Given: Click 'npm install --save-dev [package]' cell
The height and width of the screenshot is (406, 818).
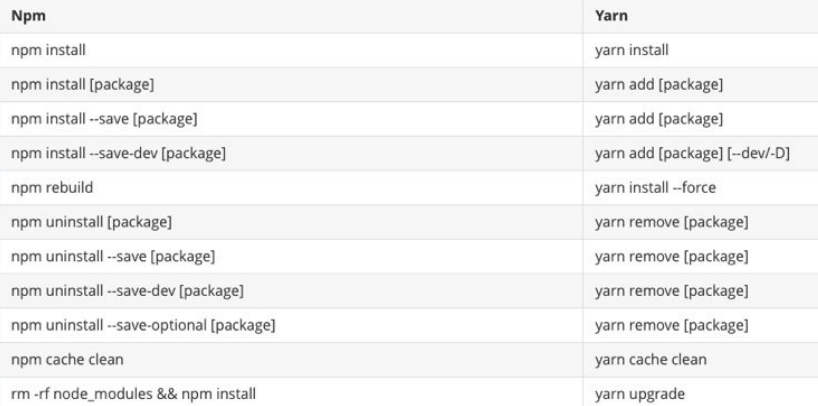Looking at the screenshot, I should (x=291, y=153).
